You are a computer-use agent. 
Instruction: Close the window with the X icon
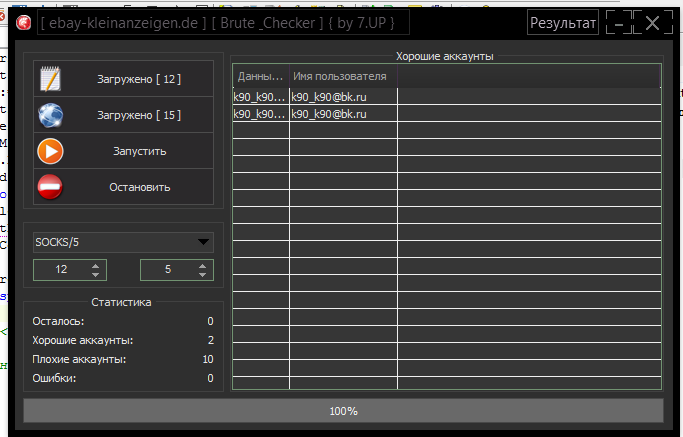[653, 23]
